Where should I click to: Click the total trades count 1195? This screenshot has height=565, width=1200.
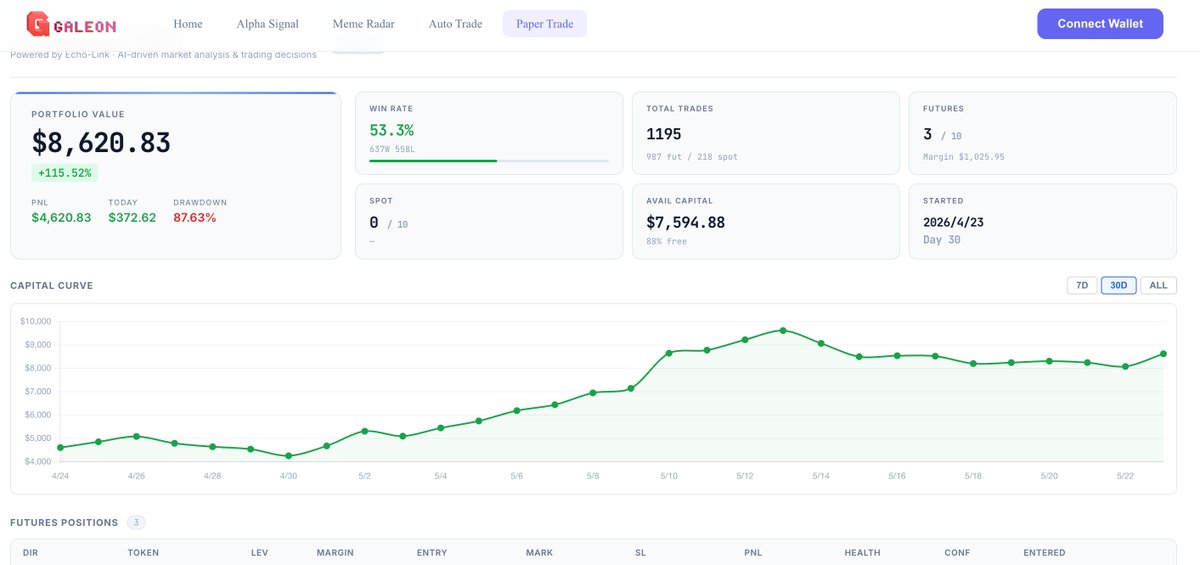pyautogui.click(x=664, y=133)
